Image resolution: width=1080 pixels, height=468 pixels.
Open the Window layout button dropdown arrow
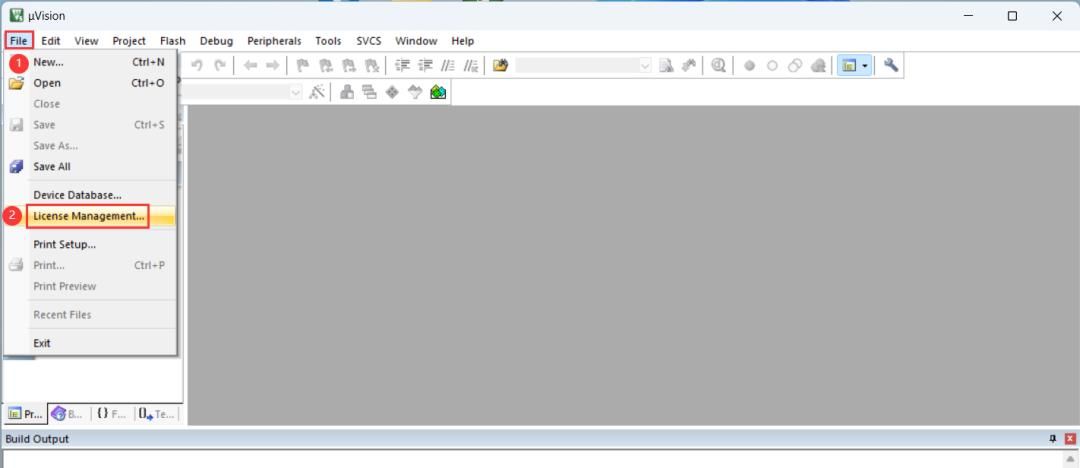(865, 65)
